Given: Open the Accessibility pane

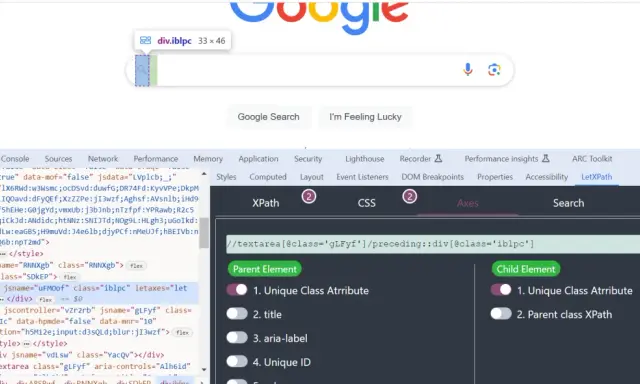Looking at the screenshot, I should point(547,177).
